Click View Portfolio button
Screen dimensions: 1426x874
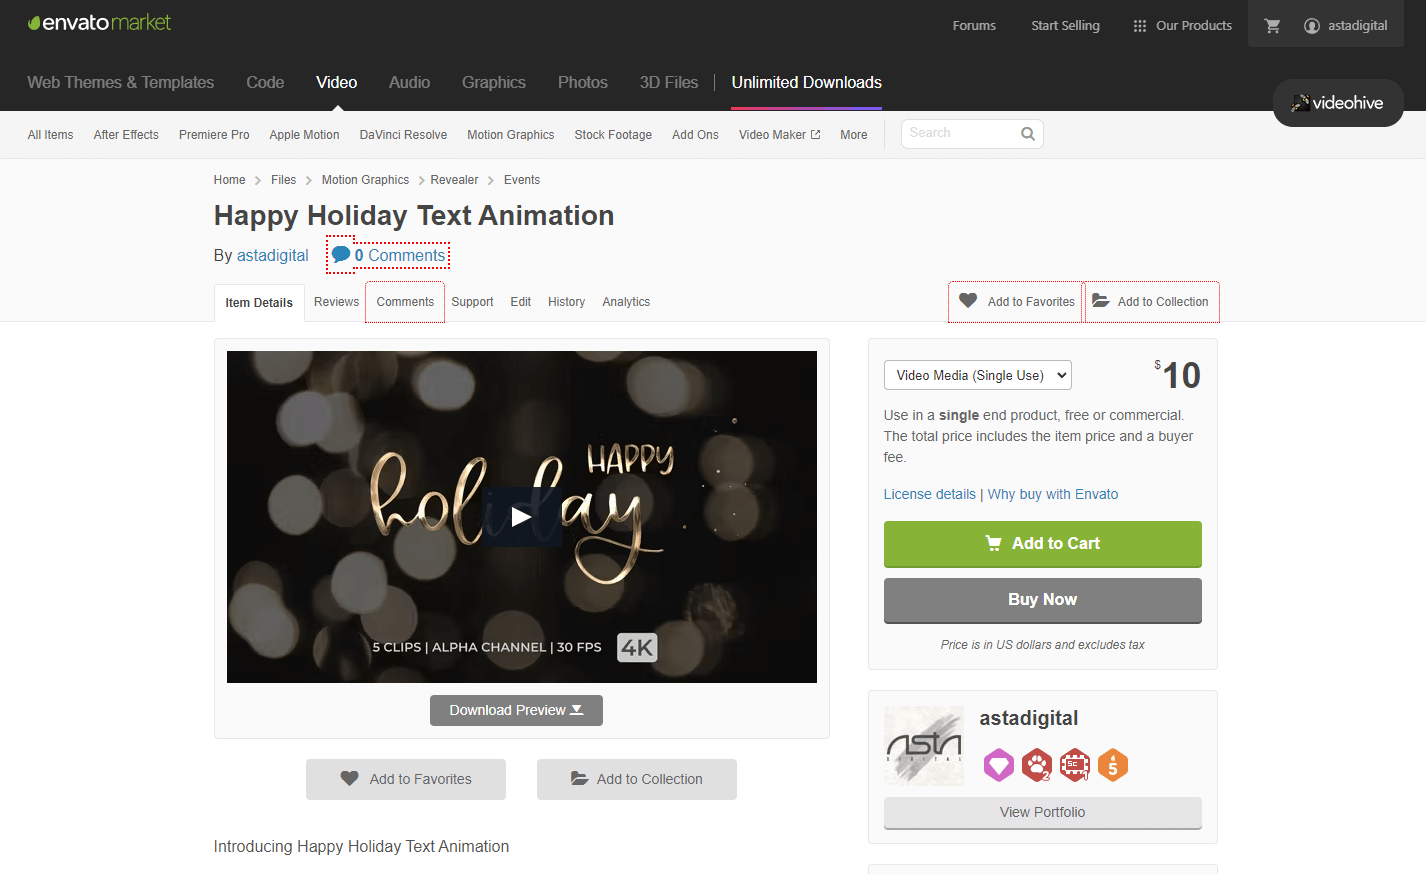(x=1043, y=813)
